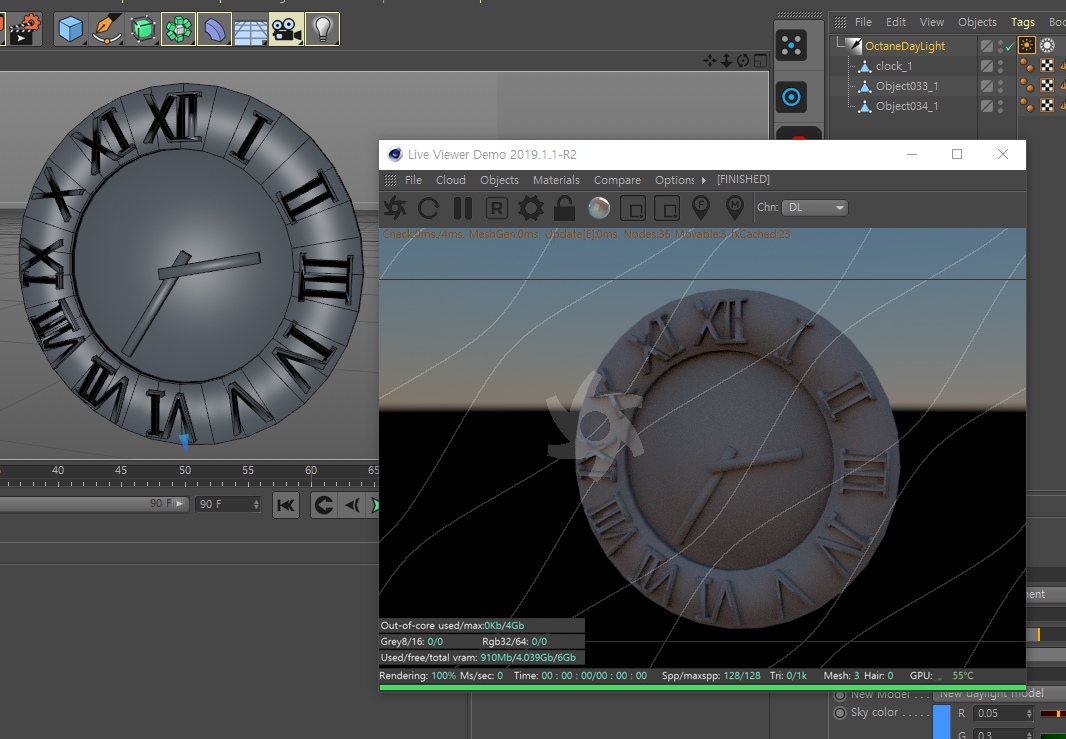Viewport: 1066px width, 739px height.
Task: Open Live Viewer Materials menu
Action: point(556,180)
